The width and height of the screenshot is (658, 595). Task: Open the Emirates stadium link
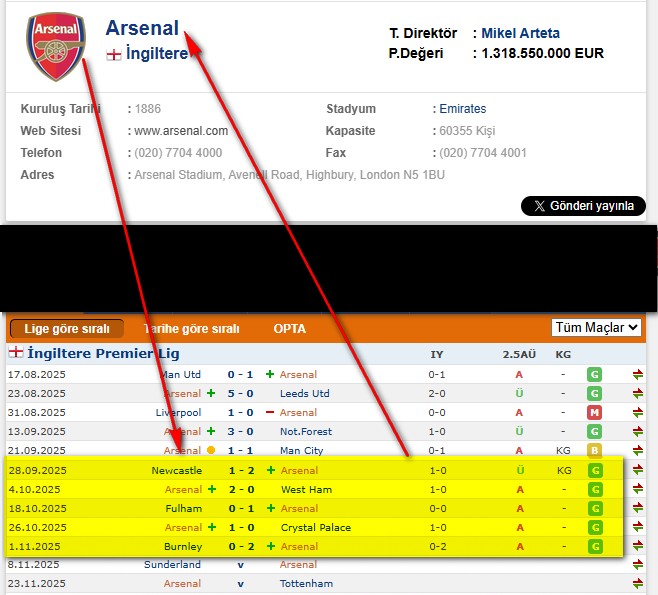point(462,109)
